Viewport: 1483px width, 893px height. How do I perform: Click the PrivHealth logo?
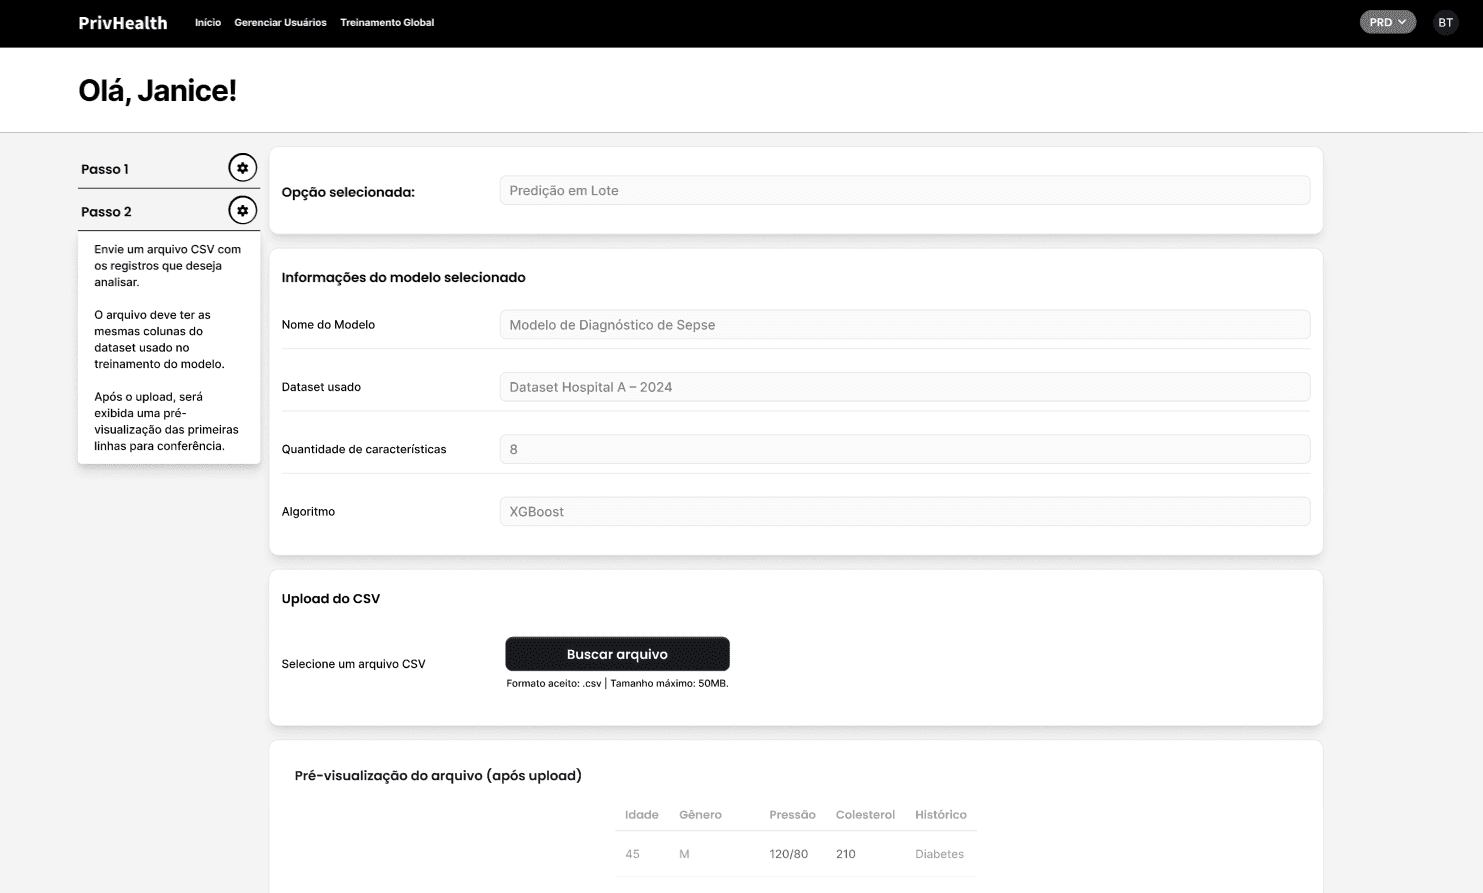click(x=122, y=22)
